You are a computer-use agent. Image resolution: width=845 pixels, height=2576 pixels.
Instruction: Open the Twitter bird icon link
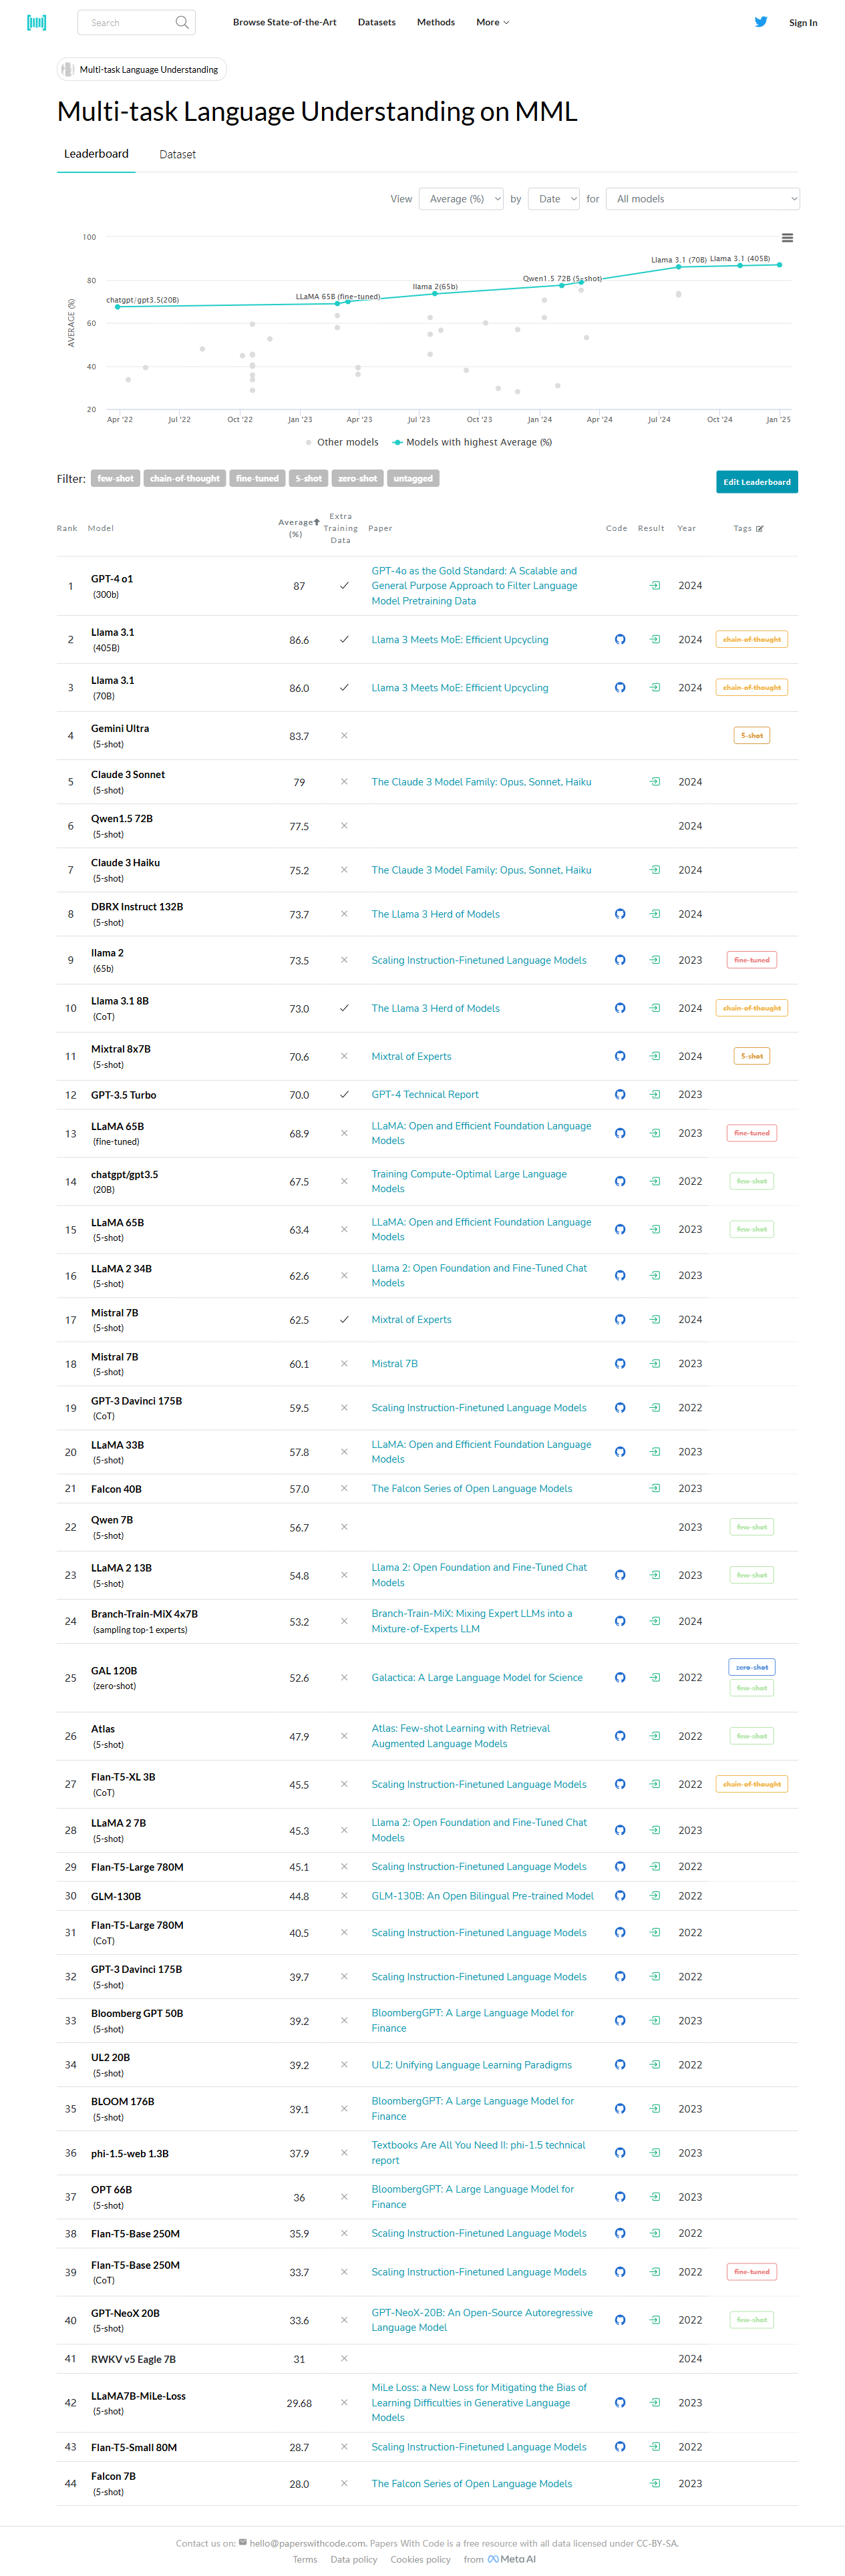pyautogui.click(x=761, y=22)
